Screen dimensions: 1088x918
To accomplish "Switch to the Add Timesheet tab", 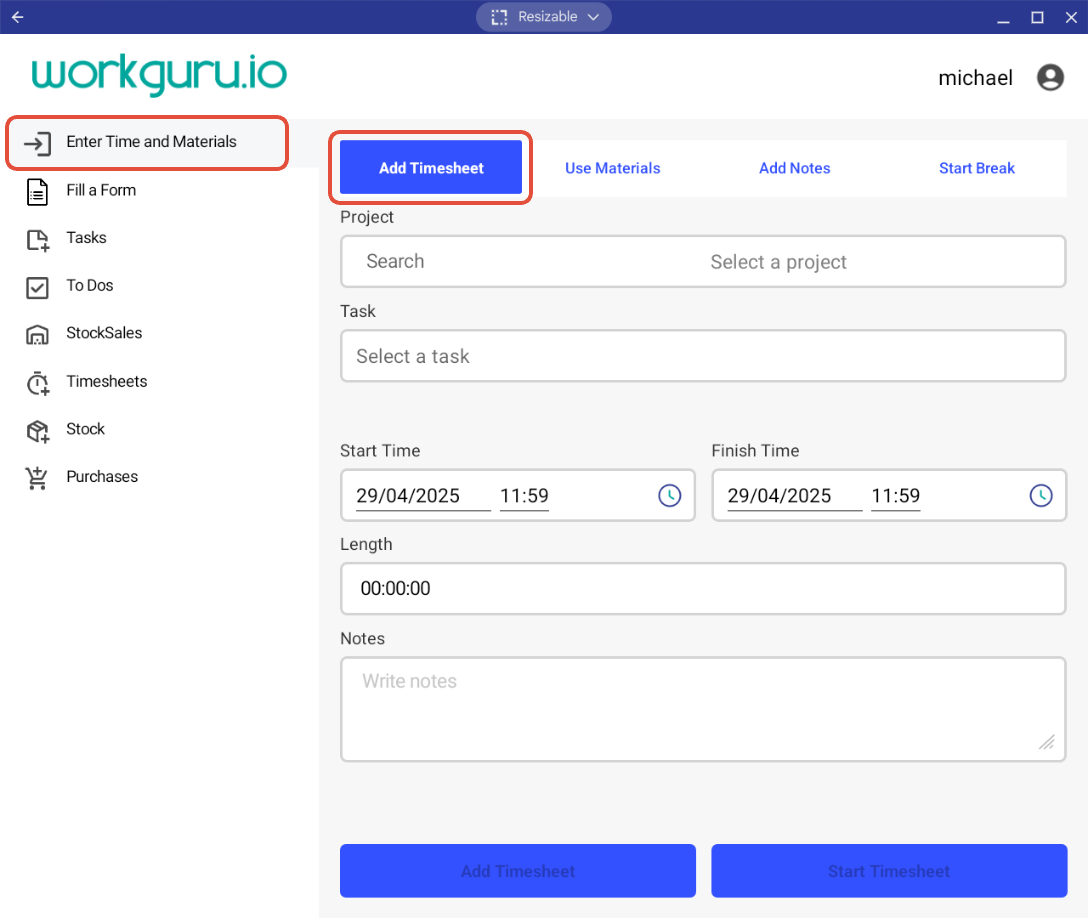I will [431, 167].
